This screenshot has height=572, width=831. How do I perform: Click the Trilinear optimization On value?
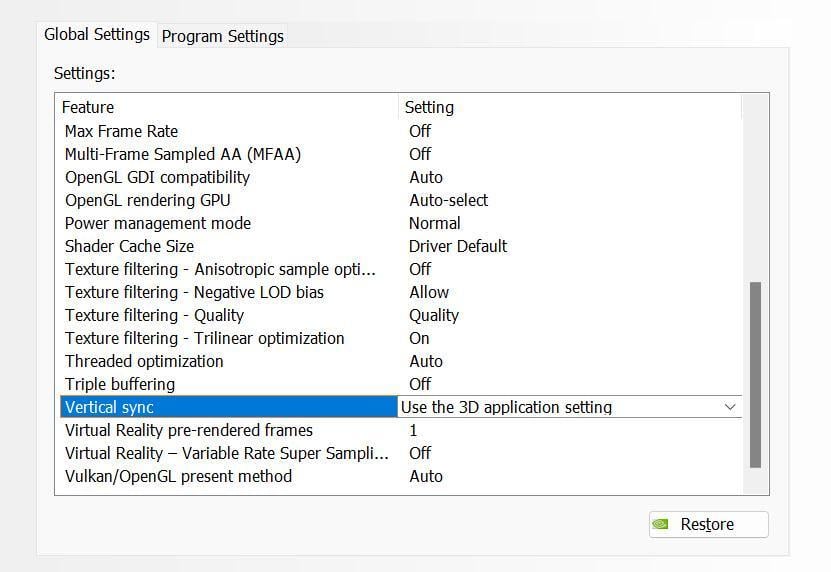click(x=419, y=338)
